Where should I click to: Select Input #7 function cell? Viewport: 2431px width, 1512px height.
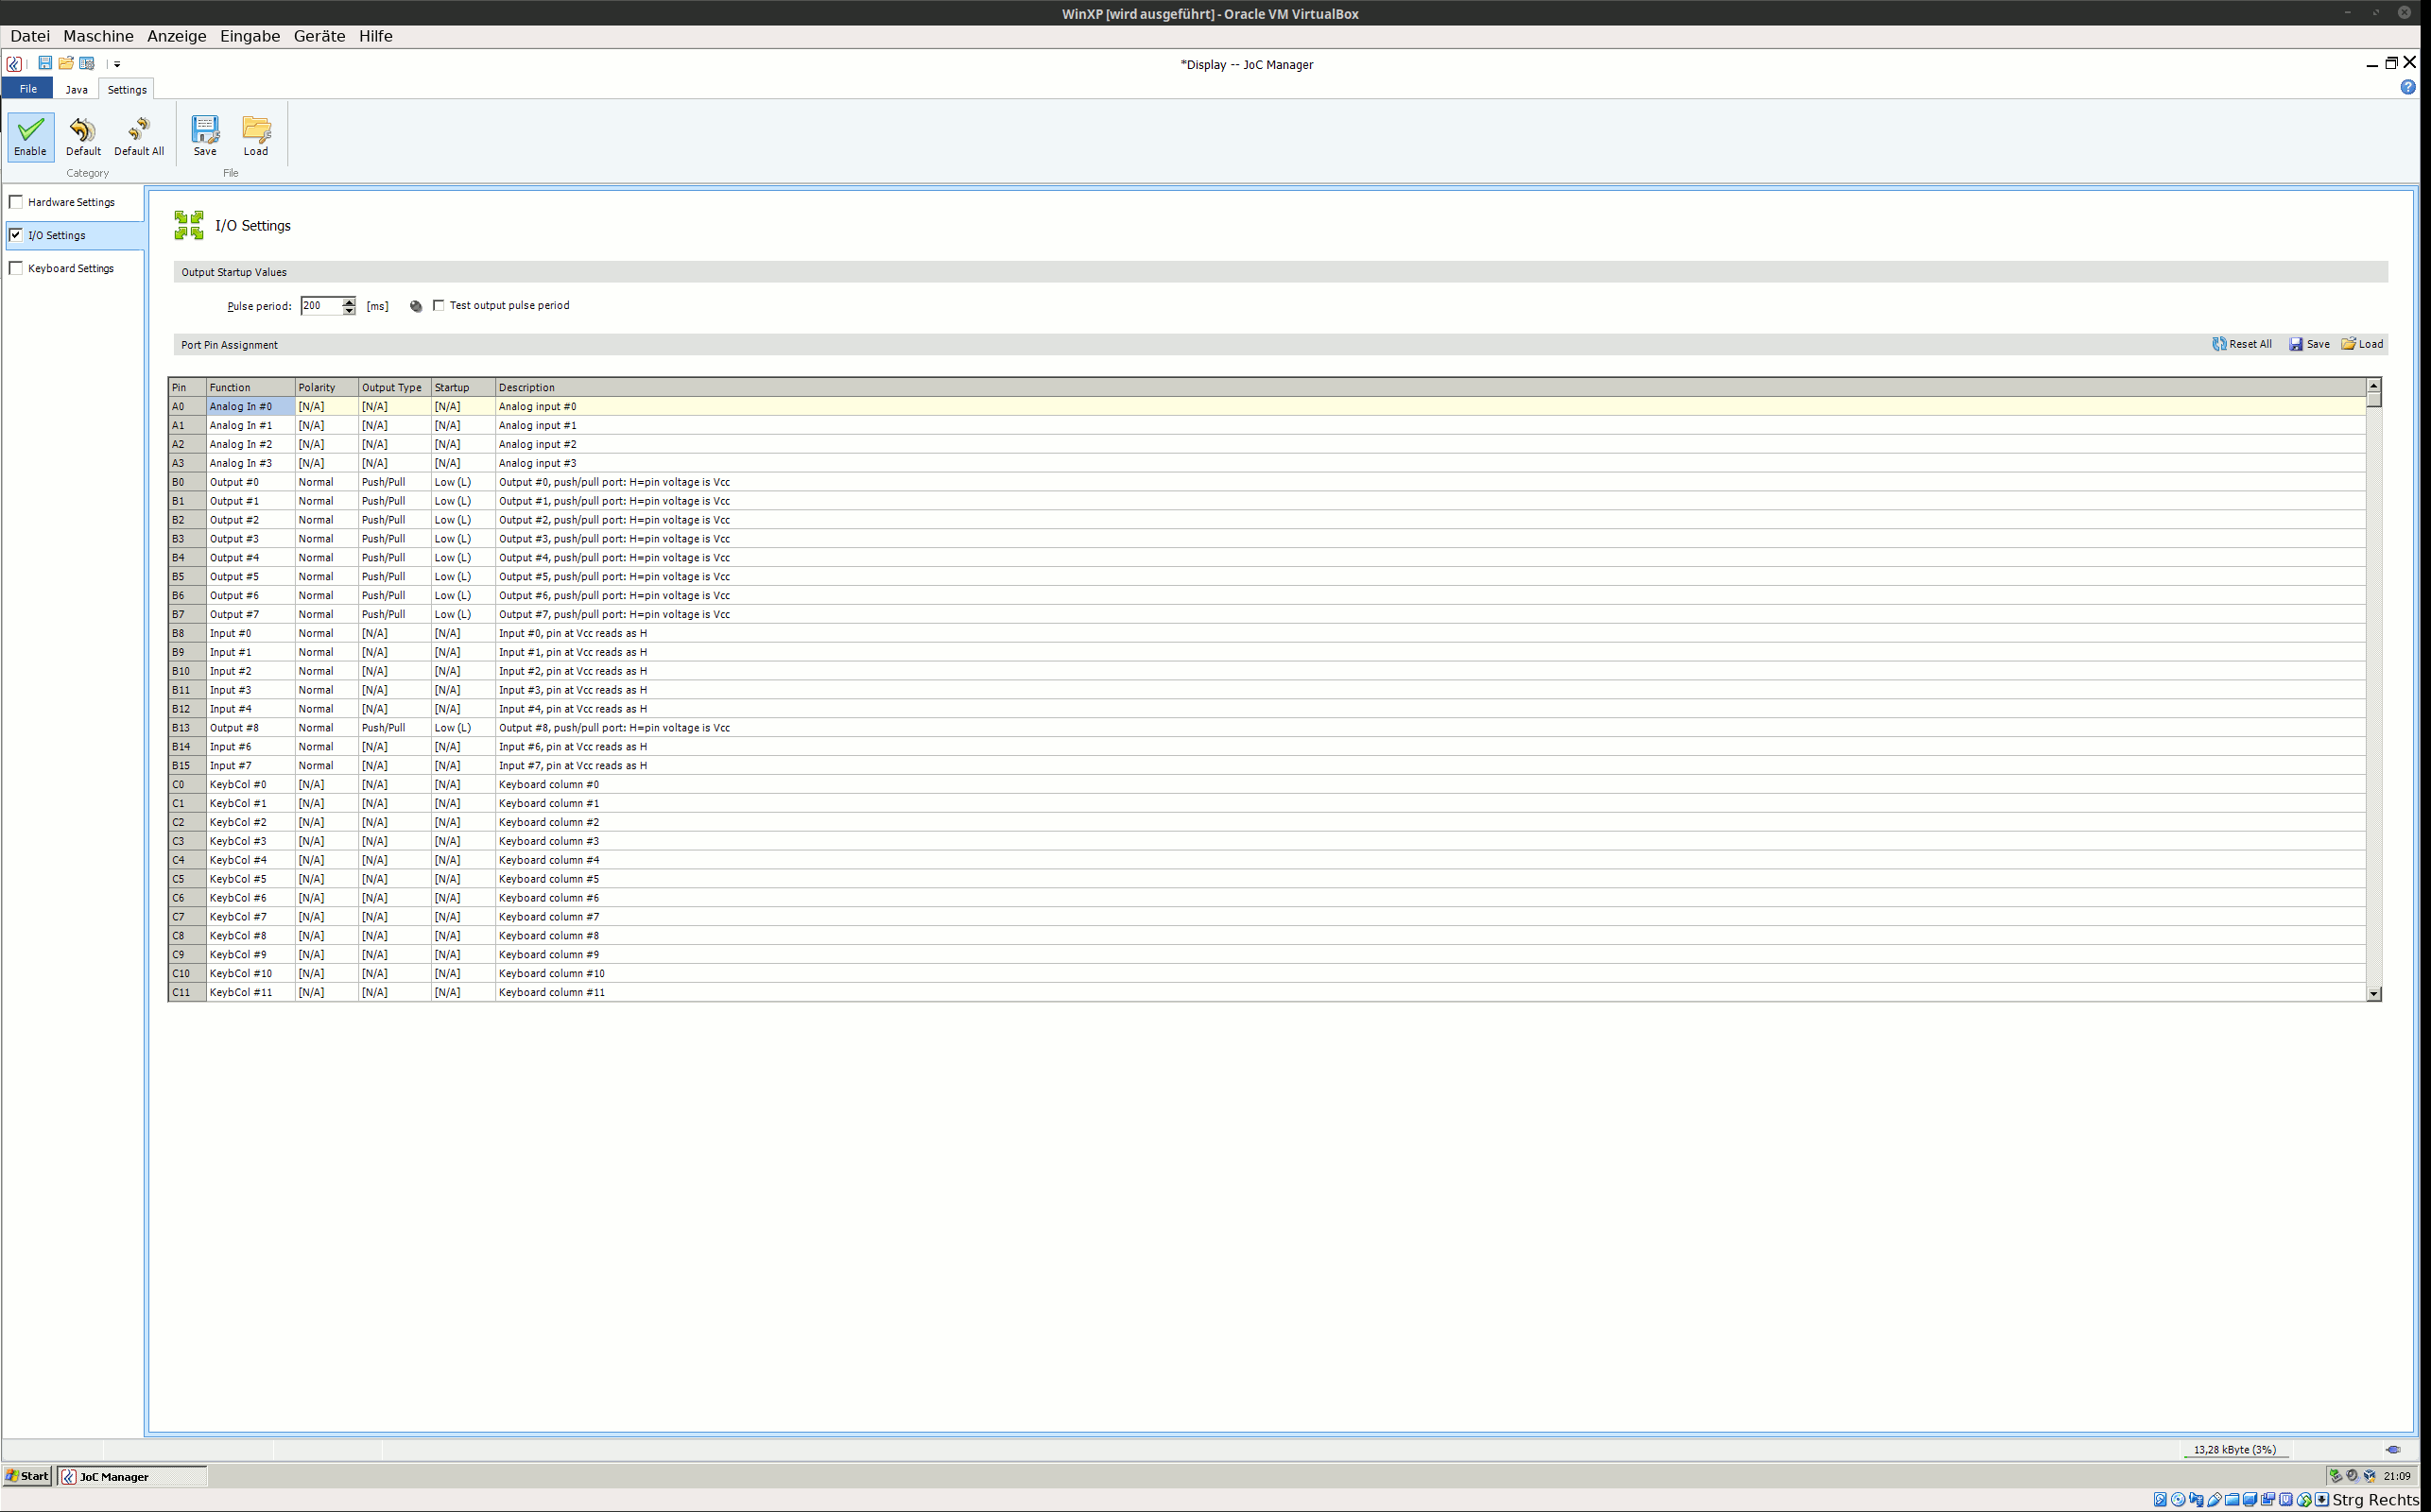pyautogui.click(x=250, y=766)
